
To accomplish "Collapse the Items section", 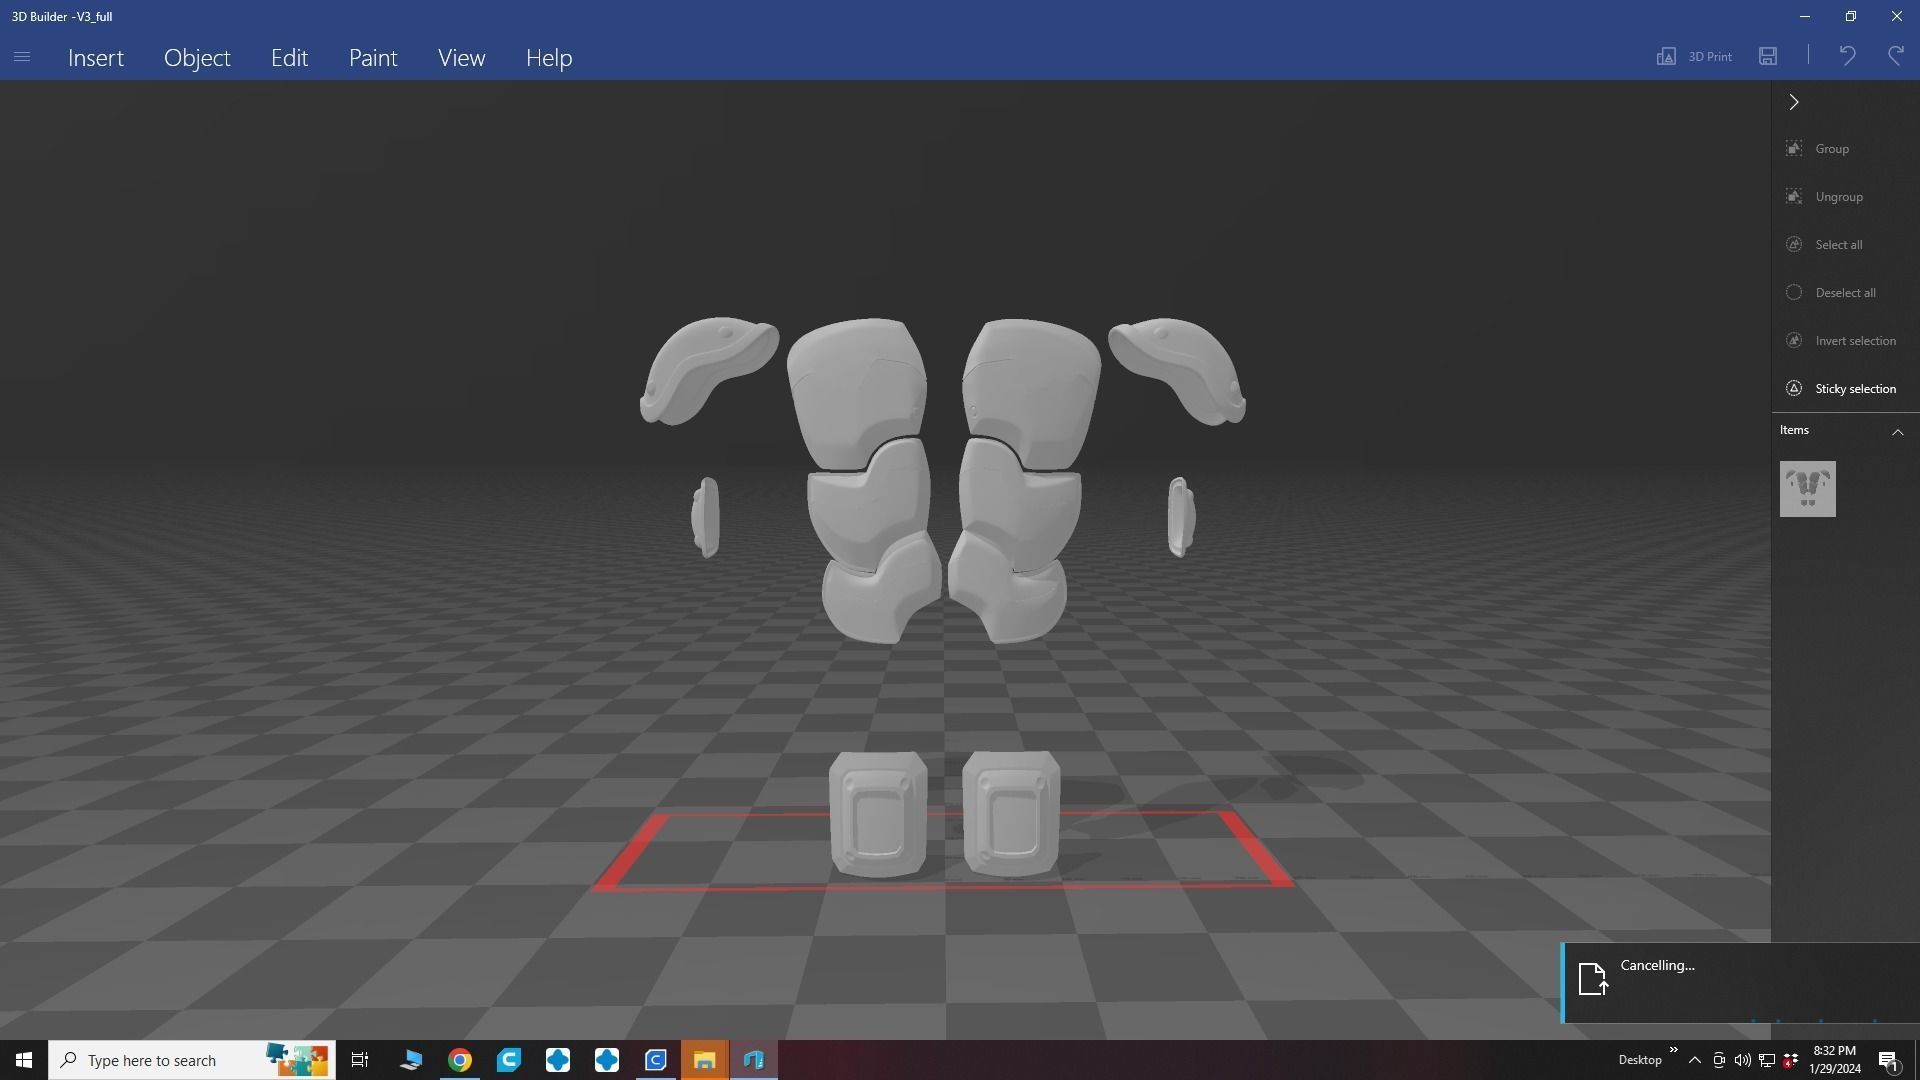I will point(1897,431).
